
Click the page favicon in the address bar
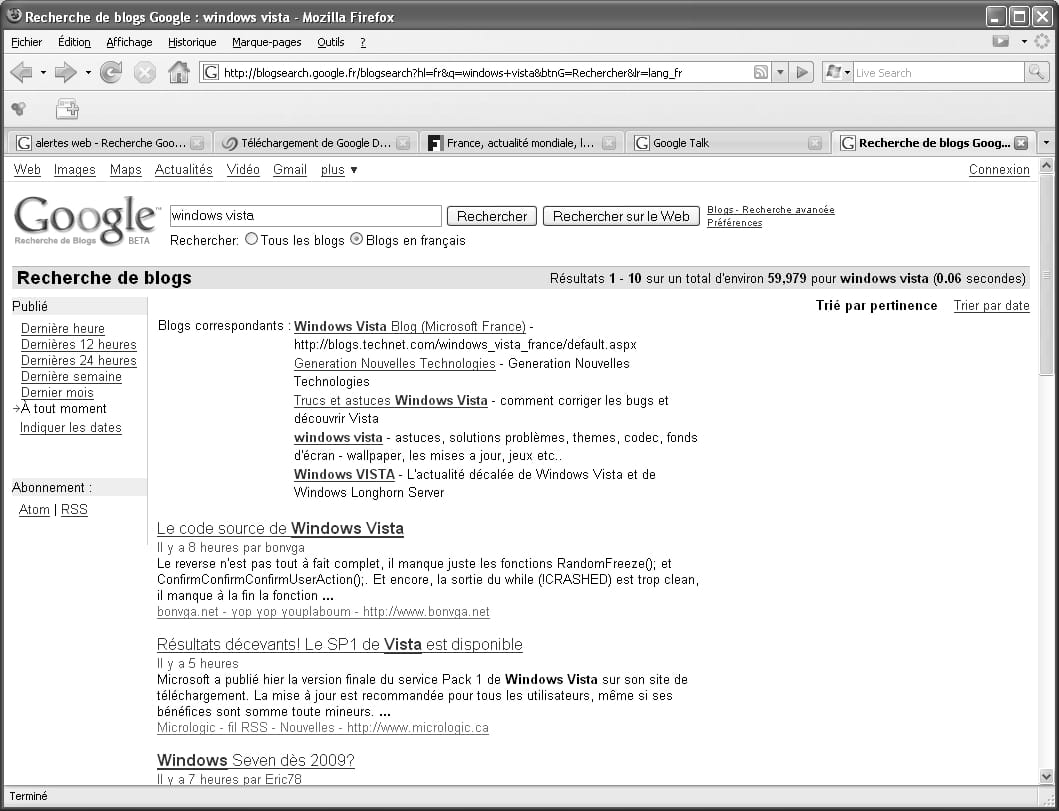(x=211, y=72)
